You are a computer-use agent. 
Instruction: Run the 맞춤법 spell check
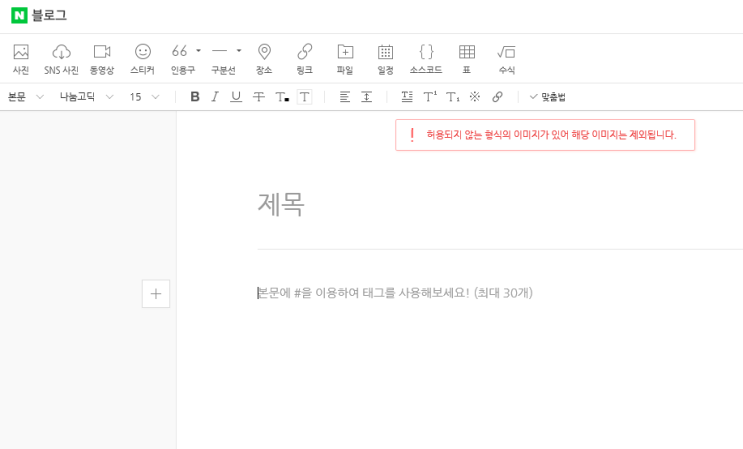tap(547, 97)
